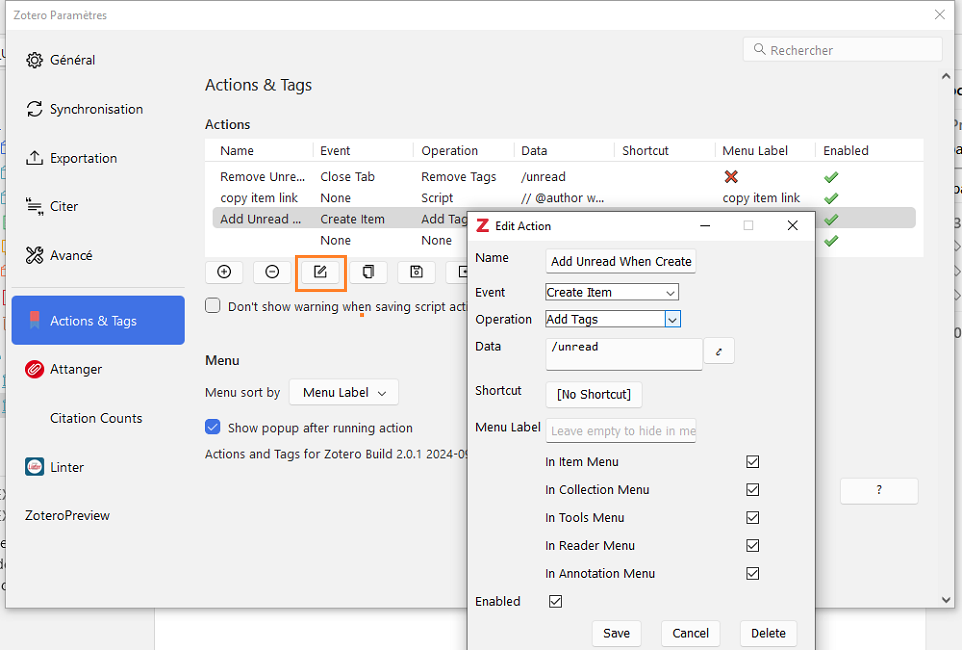The image size is (962, 650).
Task: Click the Menu Label input field
Action: [x=621, y=431]
